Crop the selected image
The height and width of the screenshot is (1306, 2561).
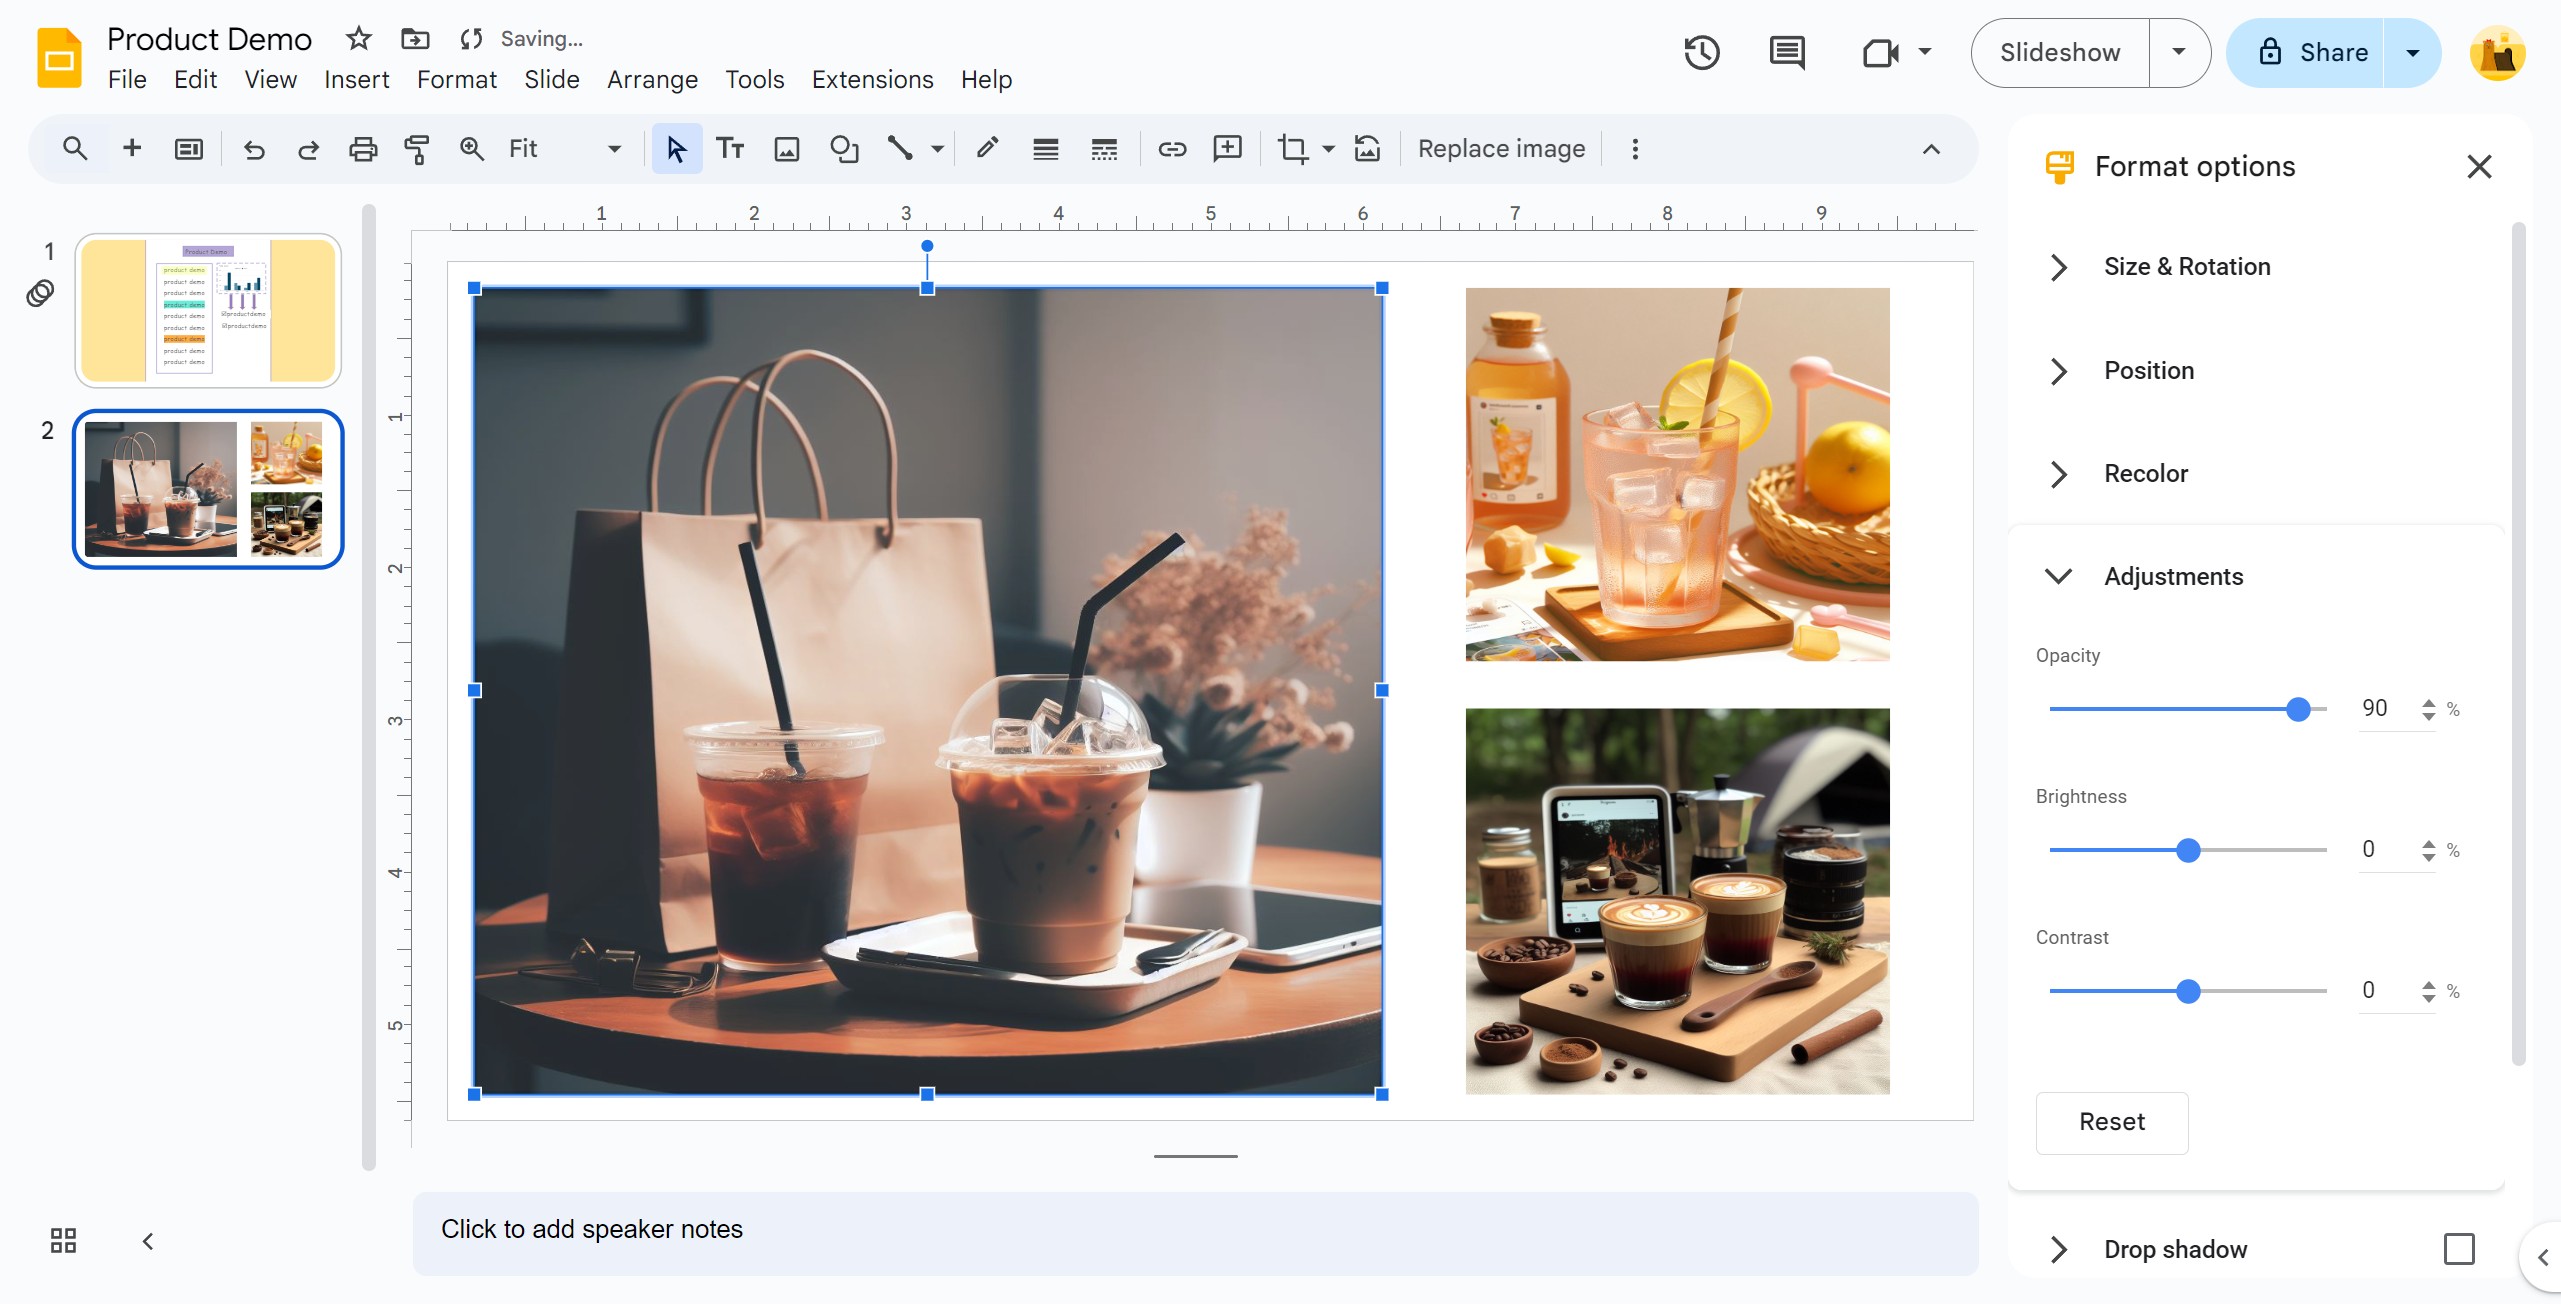pyautogui.click(x=1292, y=149)
